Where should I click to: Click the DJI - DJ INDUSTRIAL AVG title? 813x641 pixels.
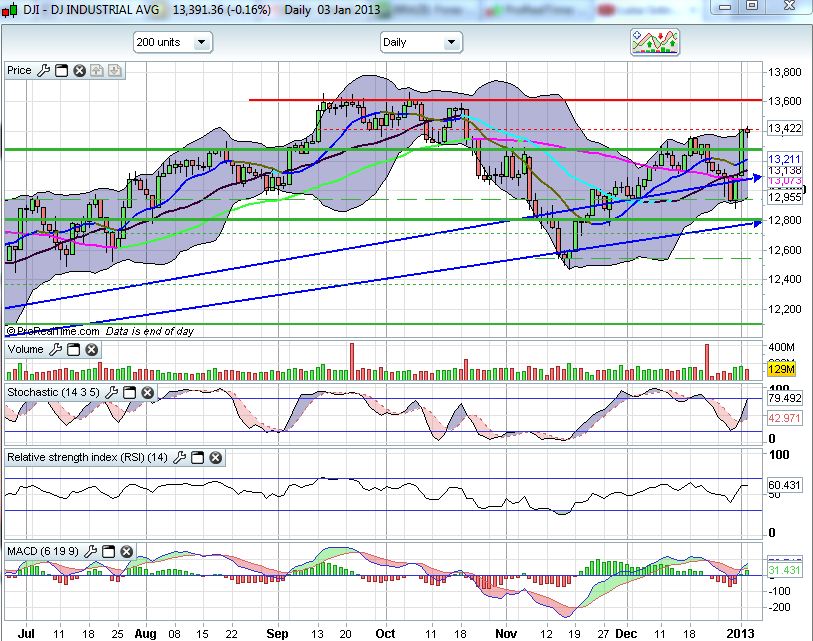tap(91, 10)
